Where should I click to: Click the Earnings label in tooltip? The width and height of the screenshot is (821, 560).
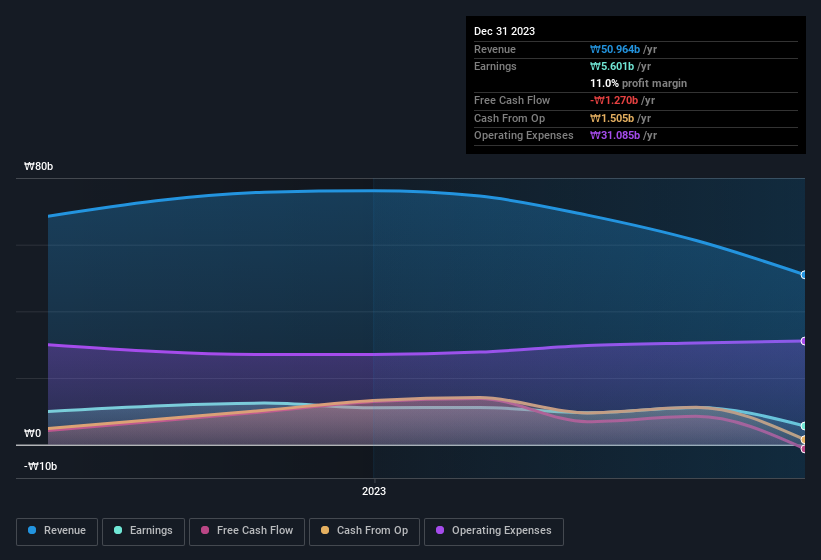tap(495, 66)
